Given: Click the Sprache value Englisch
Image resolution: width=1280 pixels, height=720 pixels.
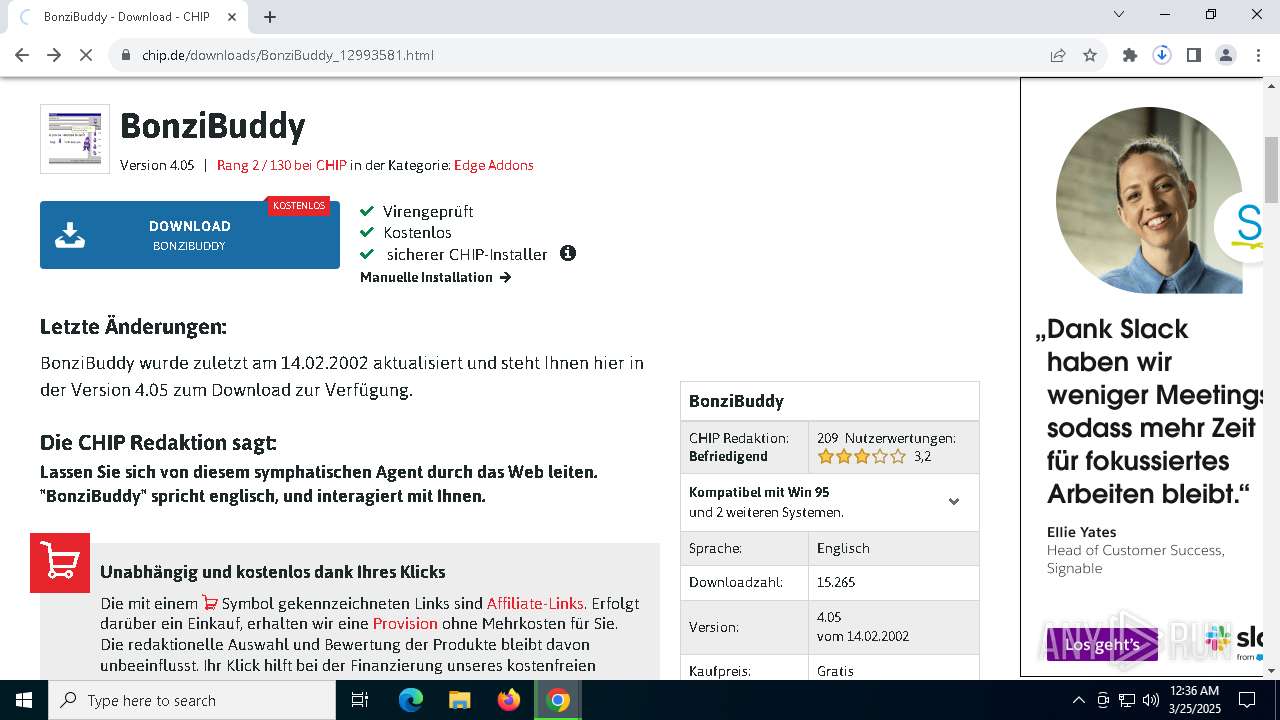Looking at the screenshot, I should [x=843, y=548].
